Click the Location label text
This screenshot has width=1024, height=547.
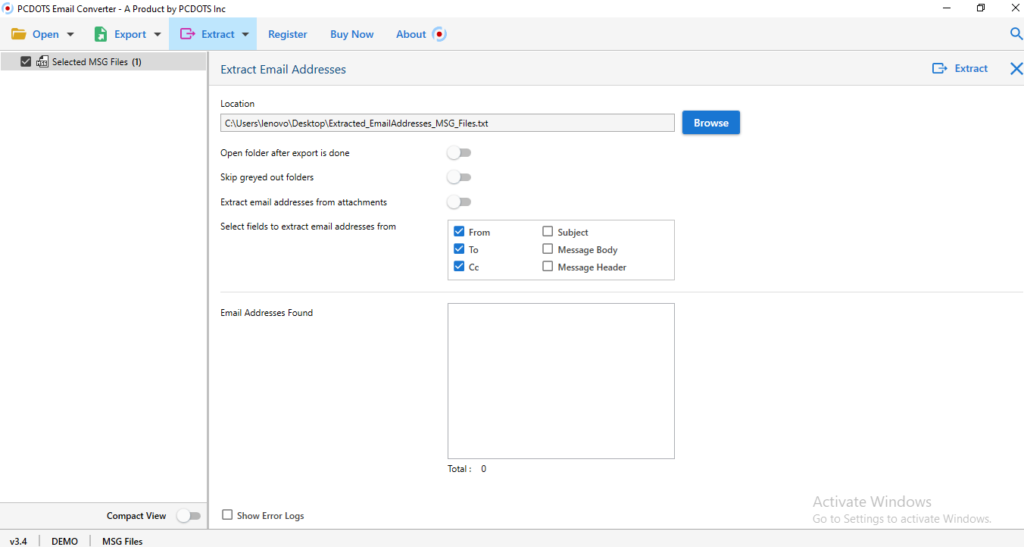click(237, 104)
